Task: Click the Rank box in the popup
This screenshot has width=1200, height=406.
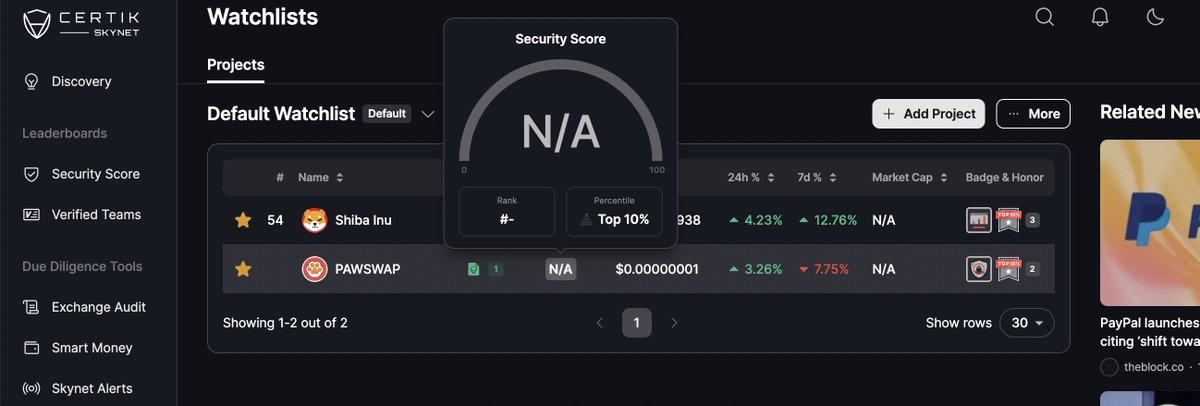Action: (x=507, y=212)
